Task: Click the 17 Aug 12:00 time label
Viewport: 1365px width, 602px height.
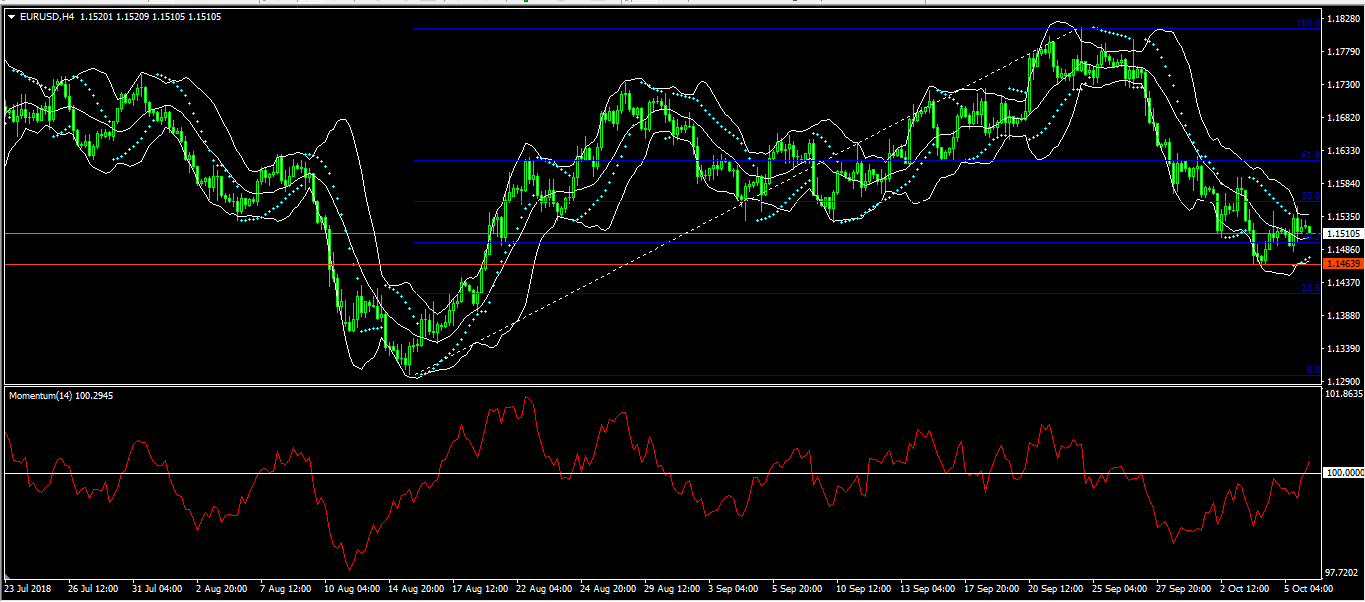Action: coord(479,589)
